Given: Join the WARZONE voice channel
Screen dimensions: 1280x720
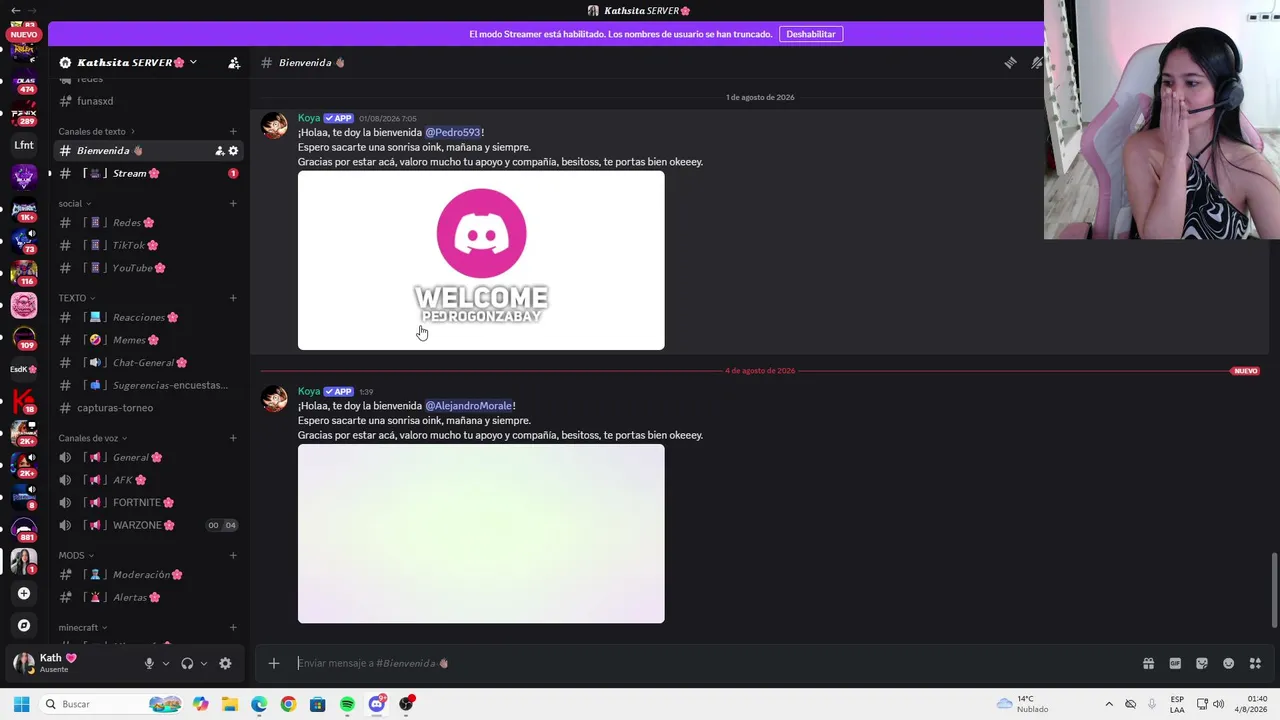Looking at the screenshot, I should tap(147, 525).
